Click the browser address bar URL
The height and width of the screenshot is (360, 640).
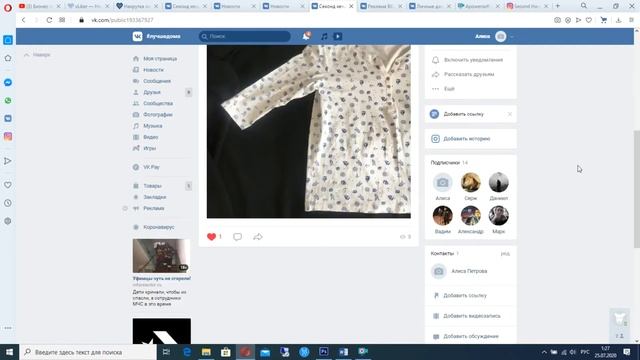click(122, 20)
